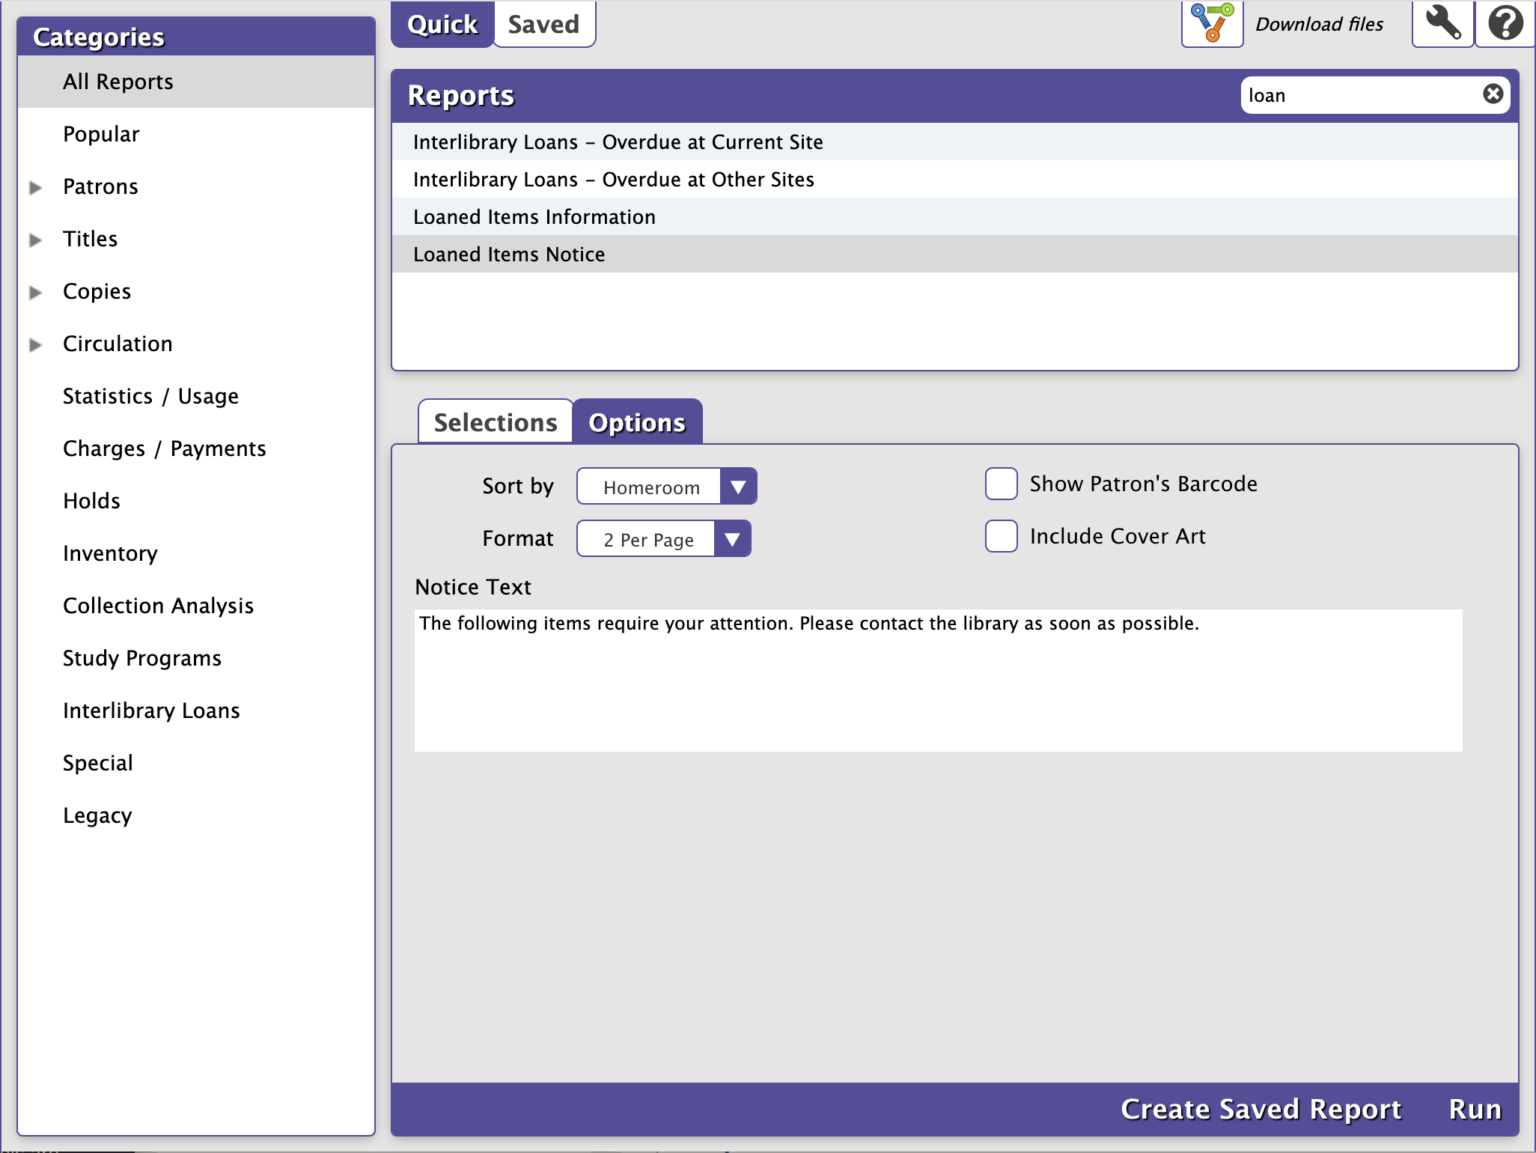This screenshot has height=1153, width=1536.
Task: Expand the Titles category
Action: [x=36, y=240]
